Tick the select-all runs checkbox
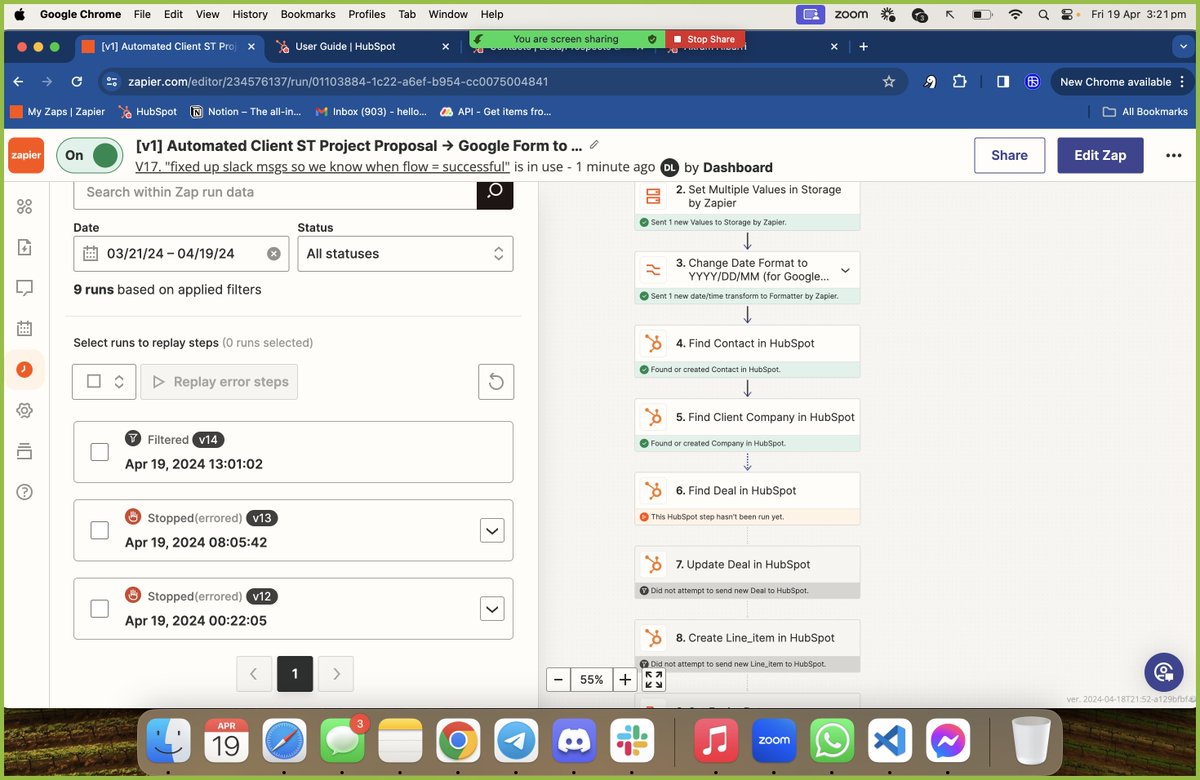 [x=94, y=381]
